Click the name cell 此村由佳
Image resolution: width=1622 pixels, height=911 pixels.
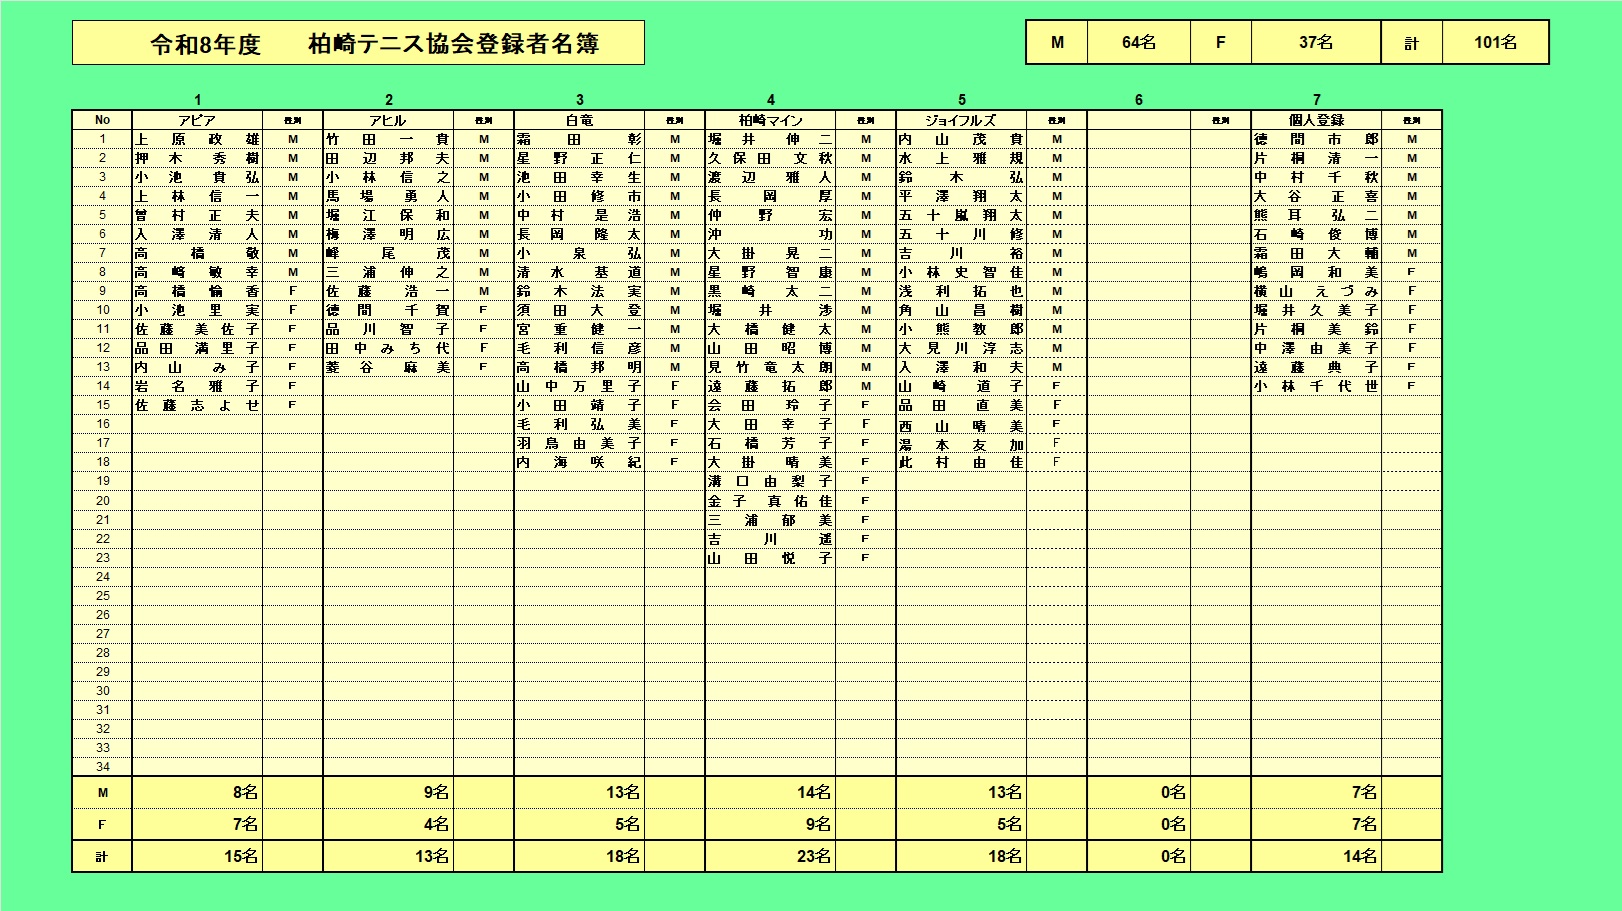[961, 462]
